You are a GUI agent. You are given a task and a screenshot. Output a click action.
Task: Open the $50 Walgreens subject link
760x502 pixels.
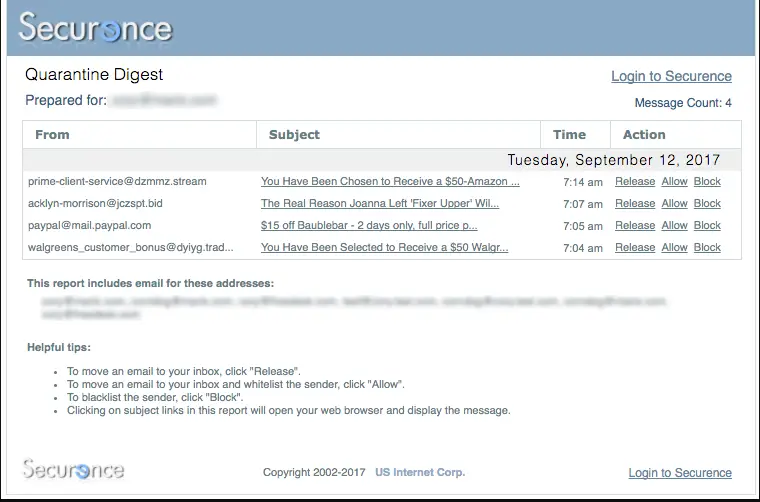coord(384,247)
